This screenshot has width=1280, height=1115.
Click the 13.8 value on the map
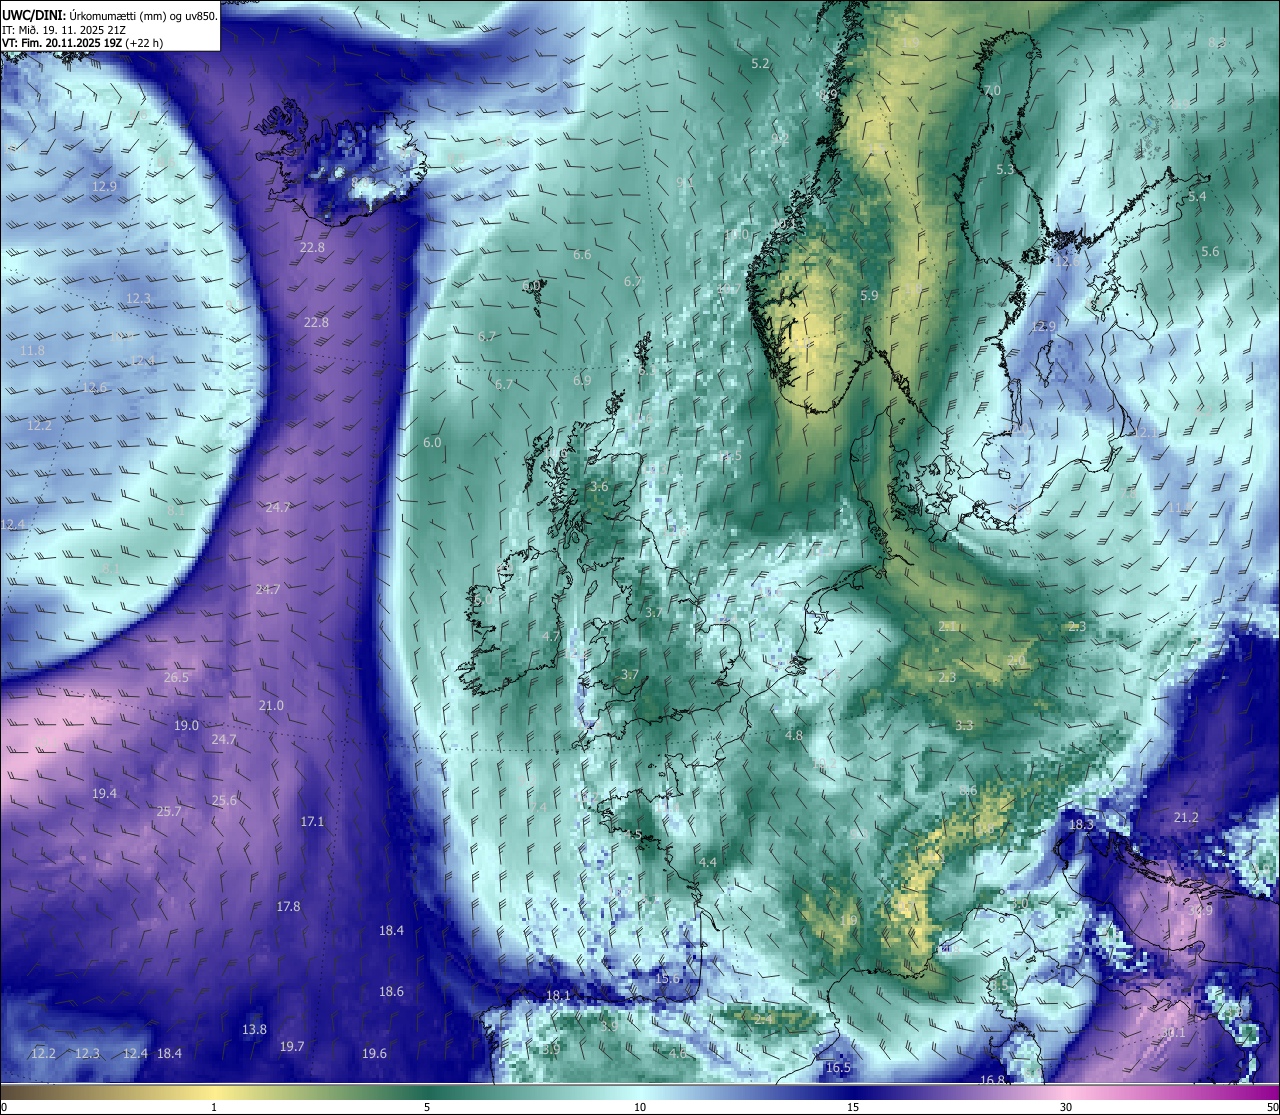254,1029
